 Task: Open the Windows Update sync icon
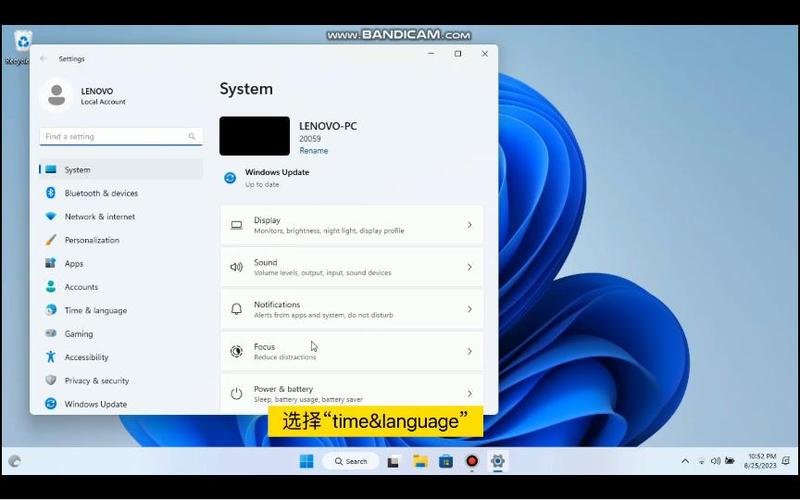click(x=51, y=404)
